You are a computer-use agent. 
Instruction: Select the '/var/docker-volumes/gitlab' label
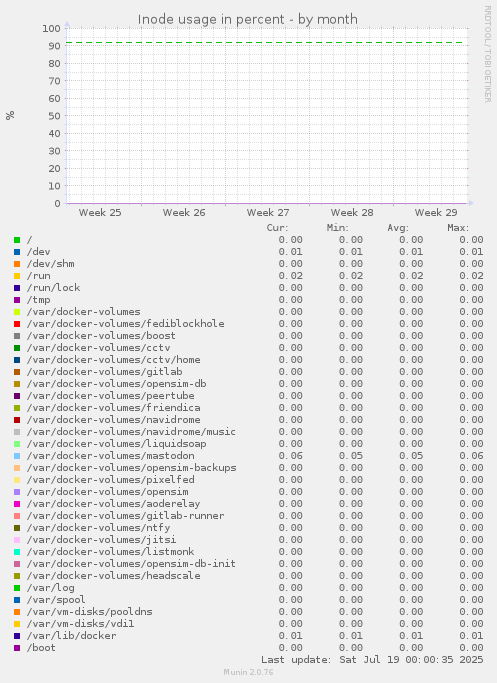105,372
